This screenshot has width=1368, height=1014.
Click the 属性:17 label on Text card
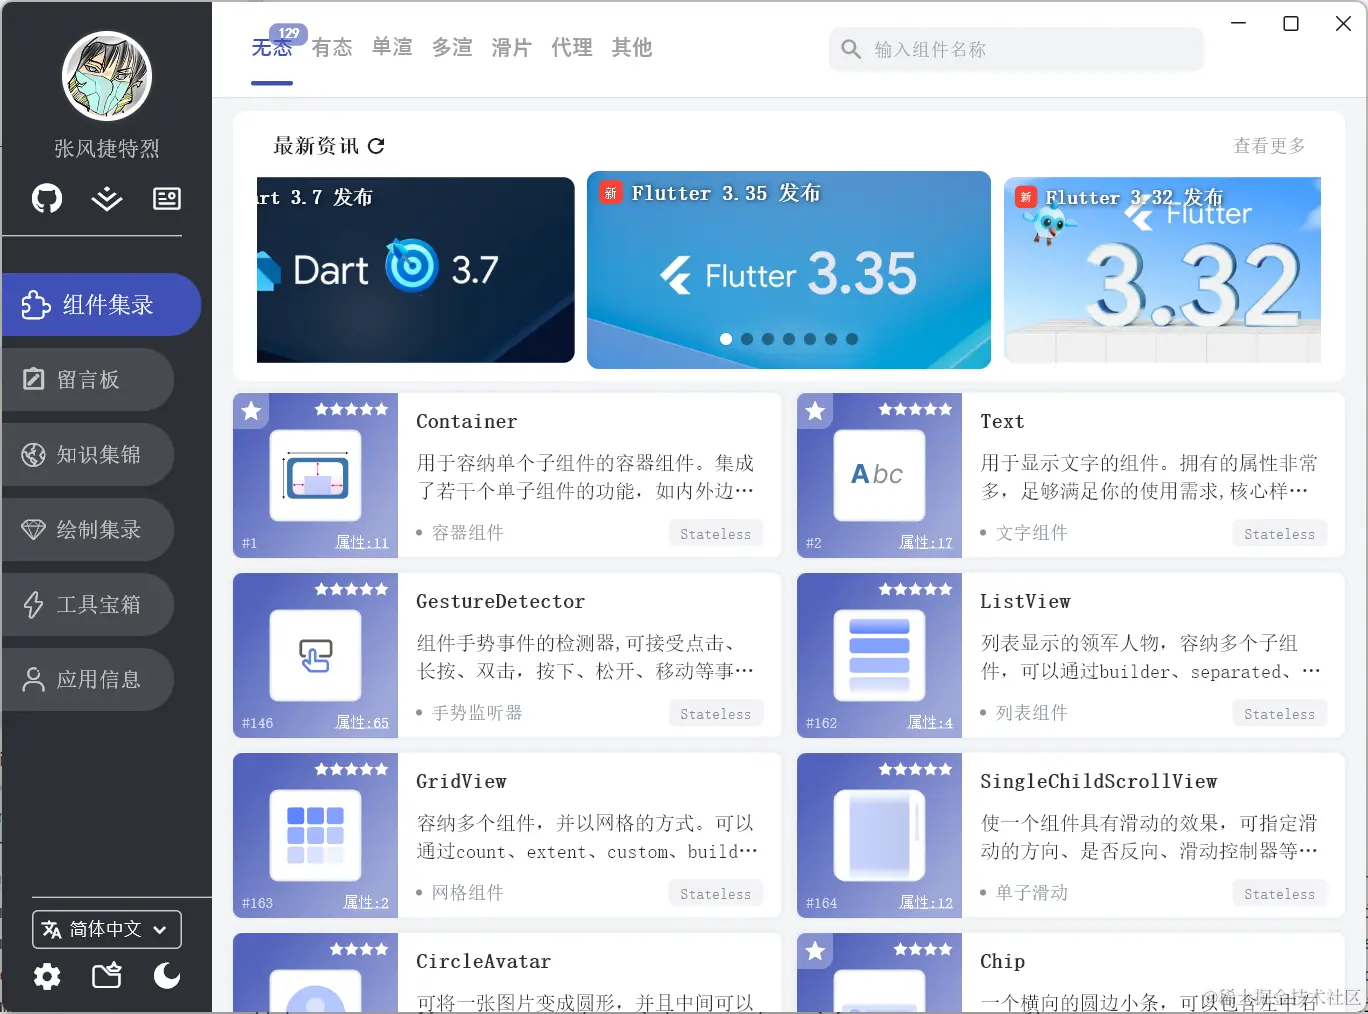click(x=926, y=543)
